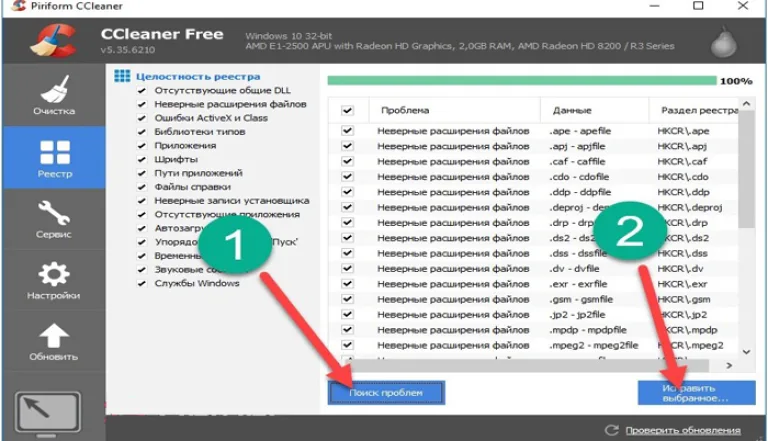The width and height of the screenshot is (768, 441).
Task: Toggle Пути приложений checkbox
Action: point(142,173)
